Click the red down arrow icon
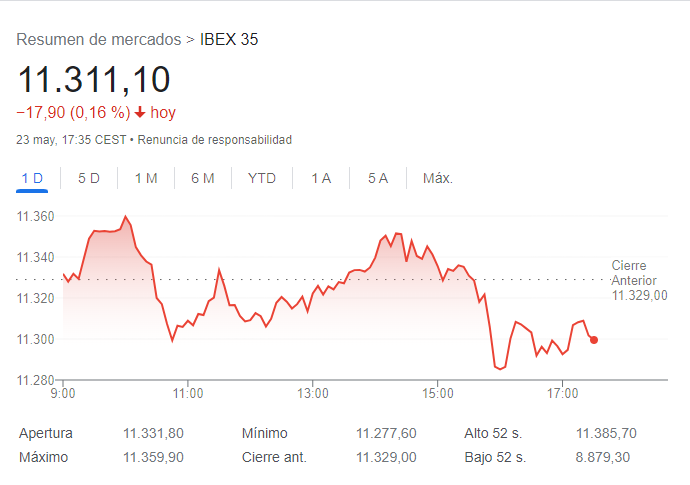This screenshot has height=485, width=690. click(x=140, y=113)
